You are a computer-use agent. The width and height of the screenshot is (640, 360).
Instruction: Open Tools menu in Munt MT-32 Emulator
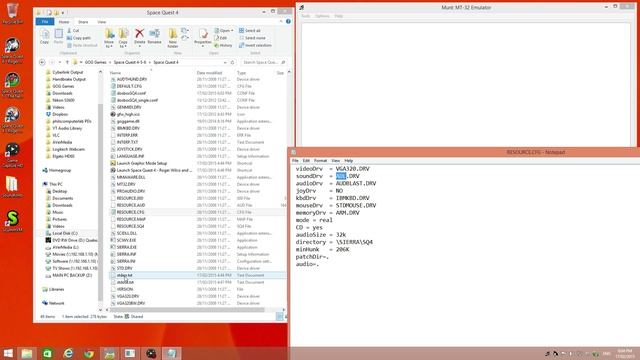point(306,16)
